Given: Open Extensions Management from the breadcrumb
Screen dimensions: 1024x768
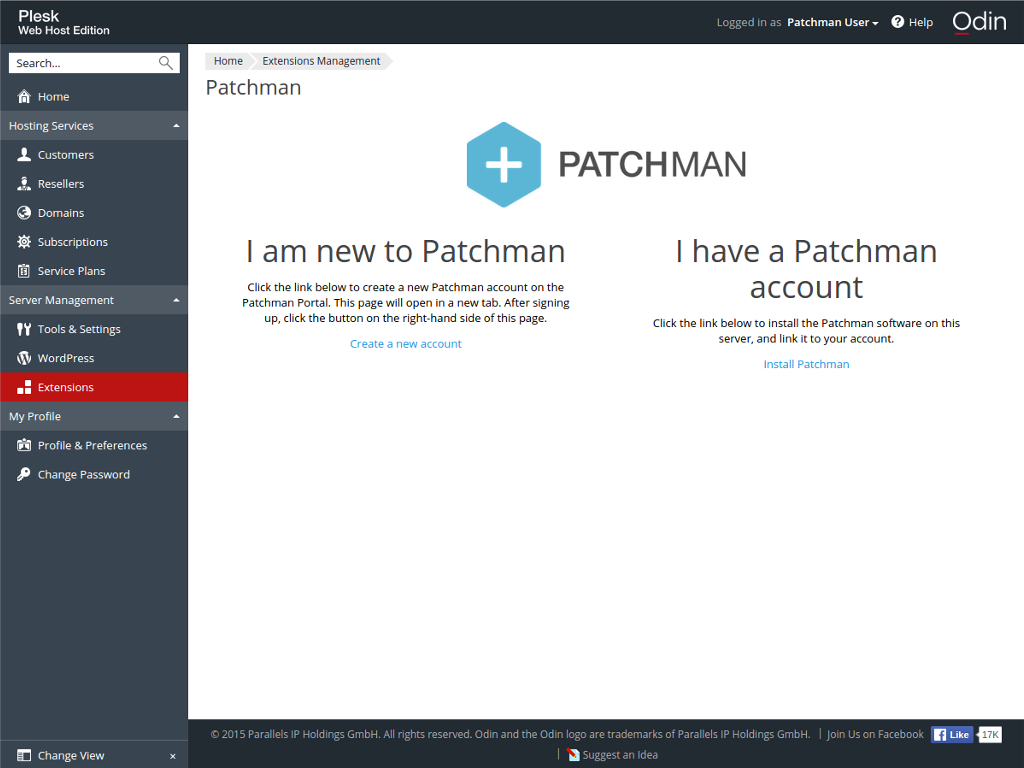Looking at the screenshot, I should coord(320,61).
